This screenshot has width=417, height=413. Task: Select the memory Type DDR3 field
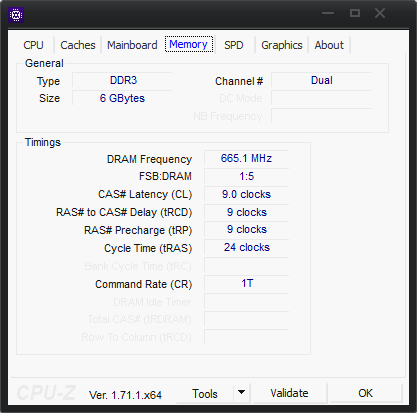pos(122,81)
